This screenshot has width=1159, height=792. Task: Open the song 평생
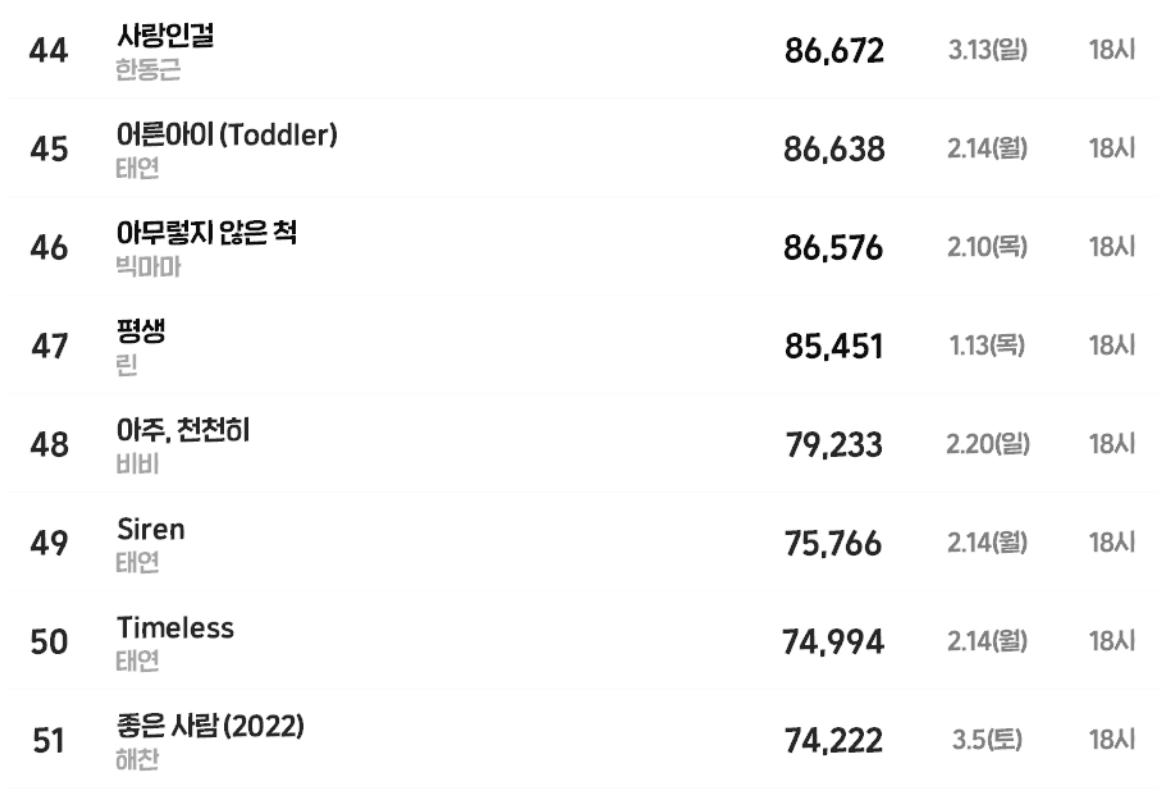[141, 331]
